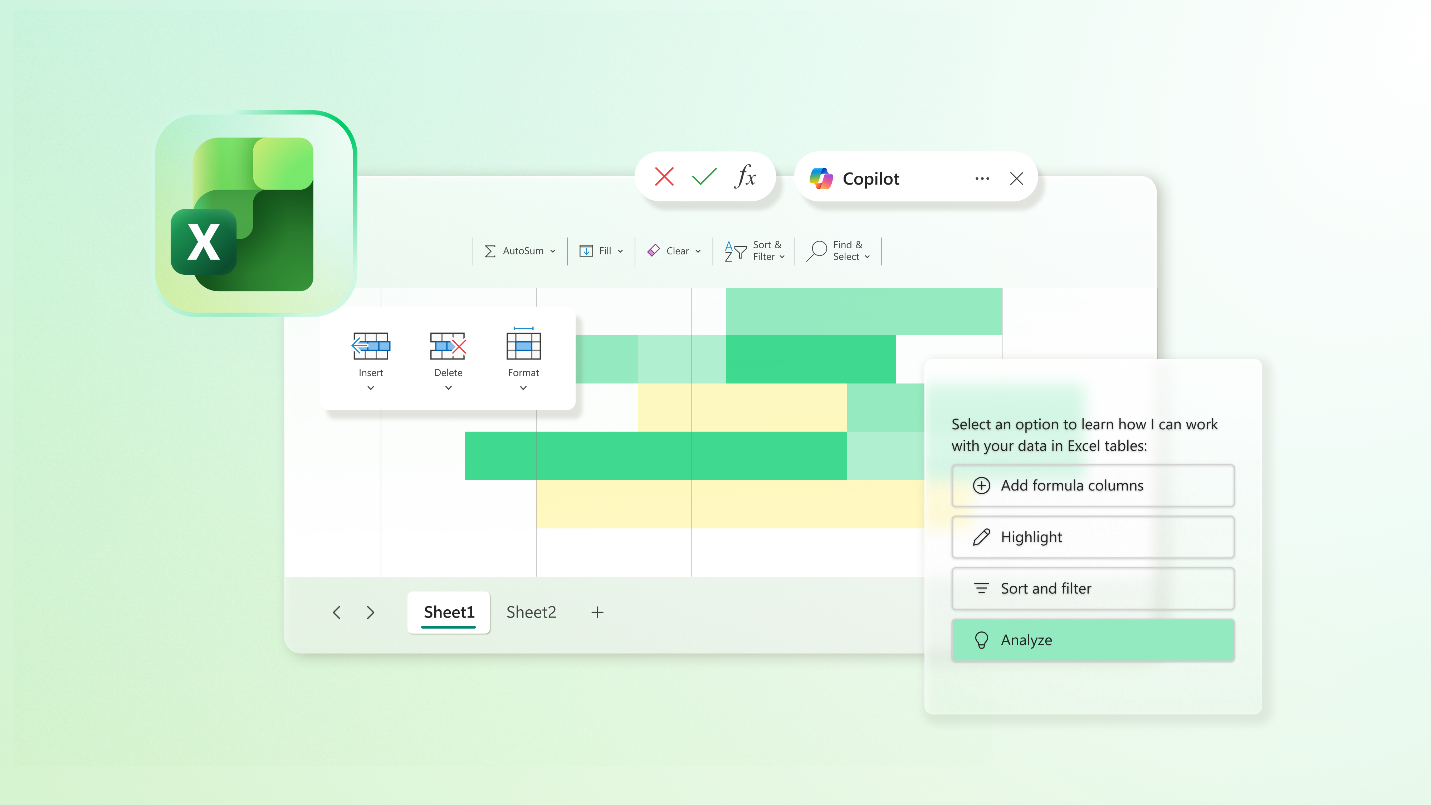Viewport: 1431px width, 805px height.
Task: Click the Format cells icon
Action: 523,343
